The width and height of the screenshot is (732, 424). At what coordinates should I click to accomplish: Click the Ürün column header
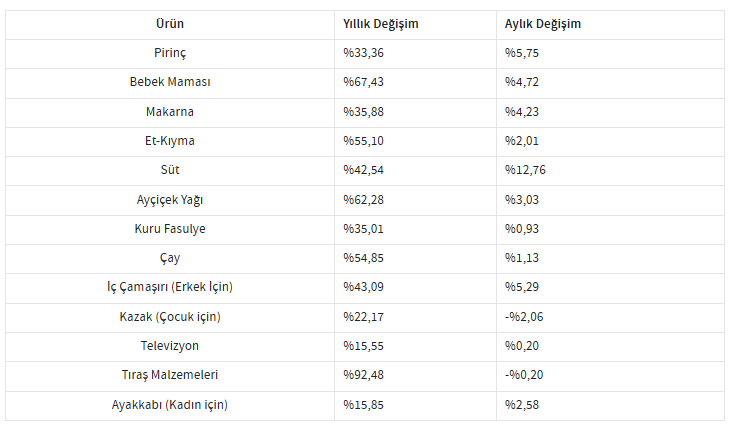(x=170, y=24)
